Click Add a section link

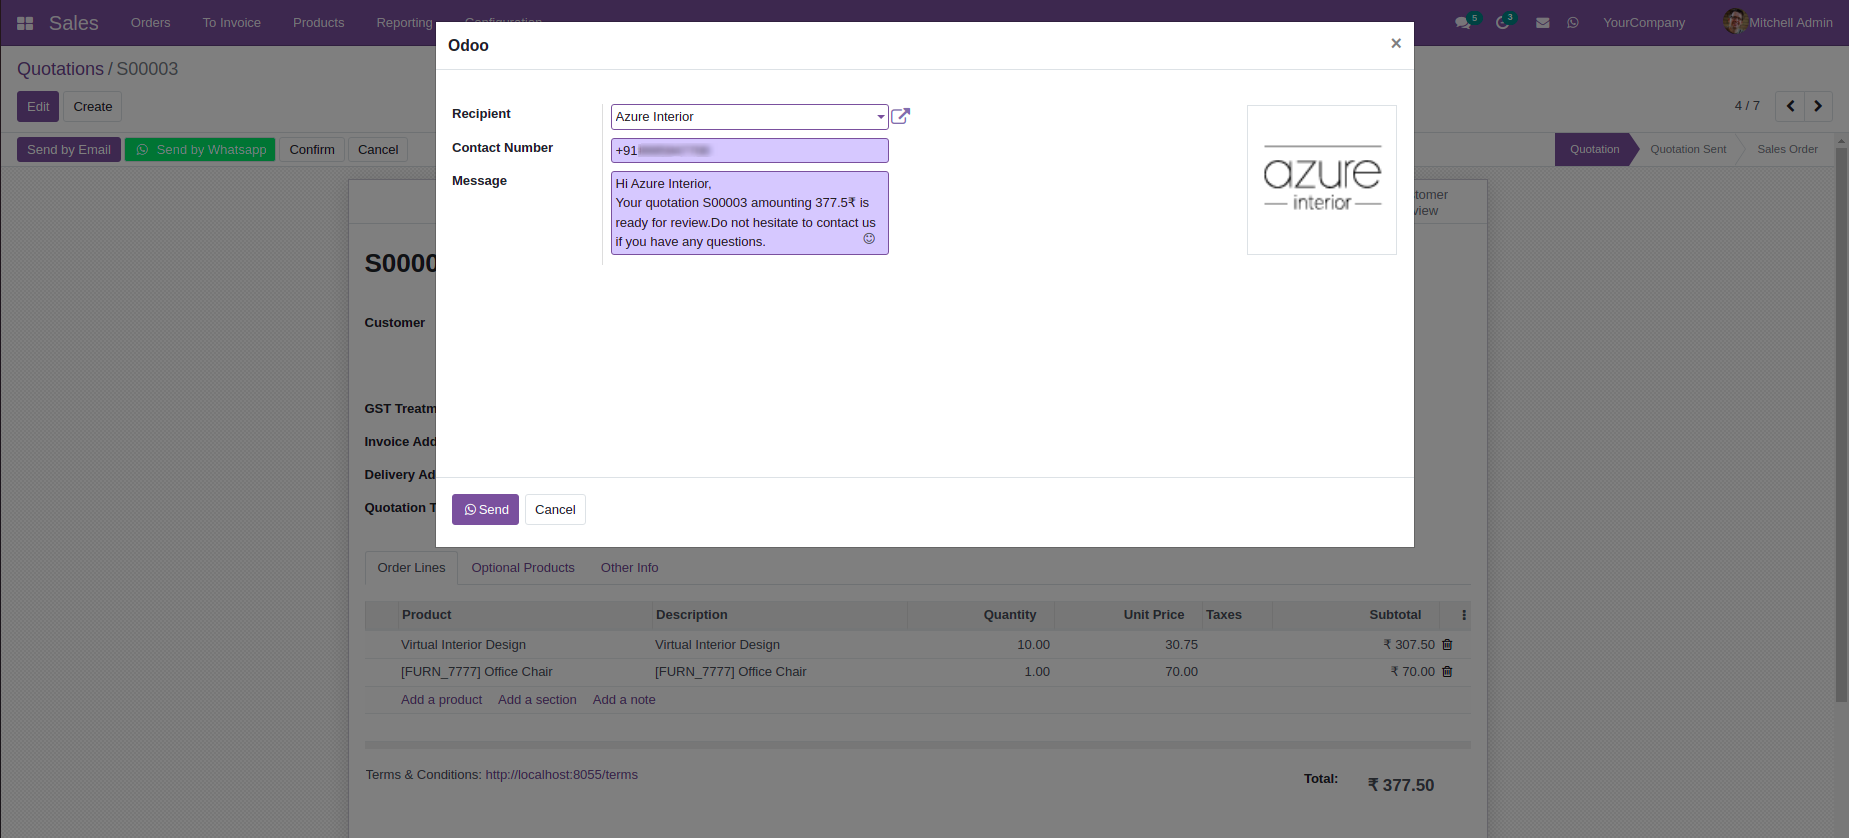point(537,700)
